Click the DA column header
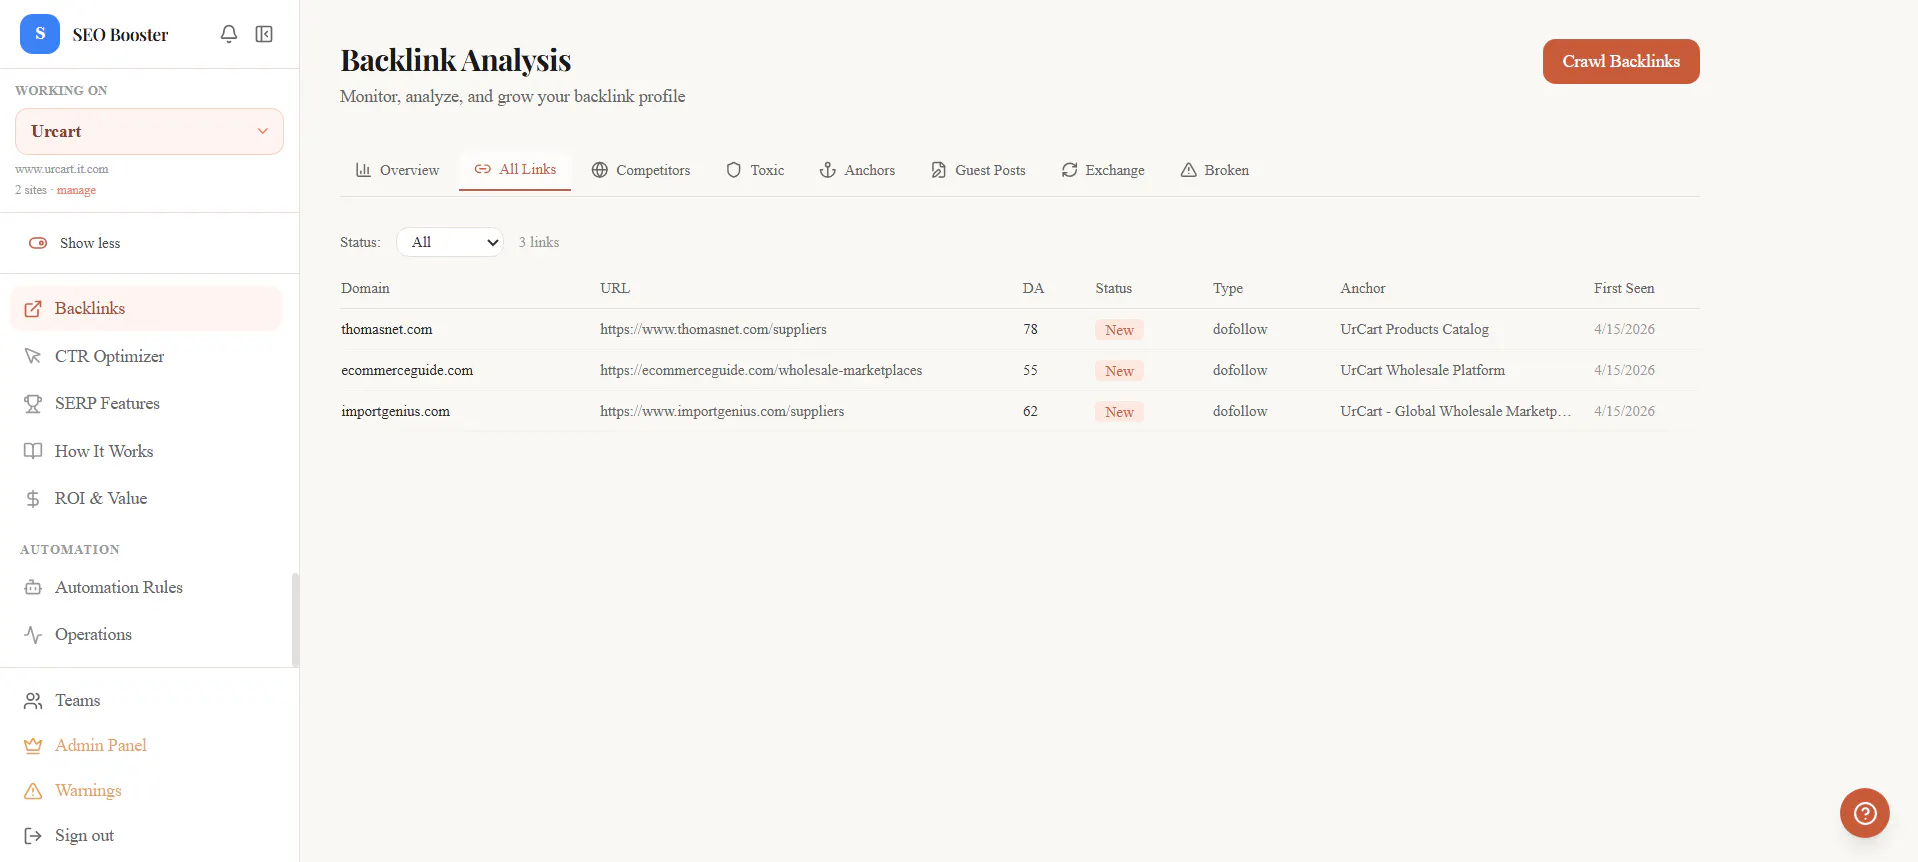 pyautogui.click(x=1033, y=288)
